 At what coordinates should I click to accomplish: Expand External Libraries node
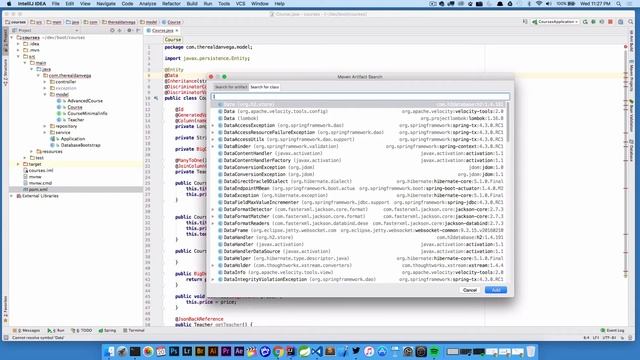[x=12, y=196]
